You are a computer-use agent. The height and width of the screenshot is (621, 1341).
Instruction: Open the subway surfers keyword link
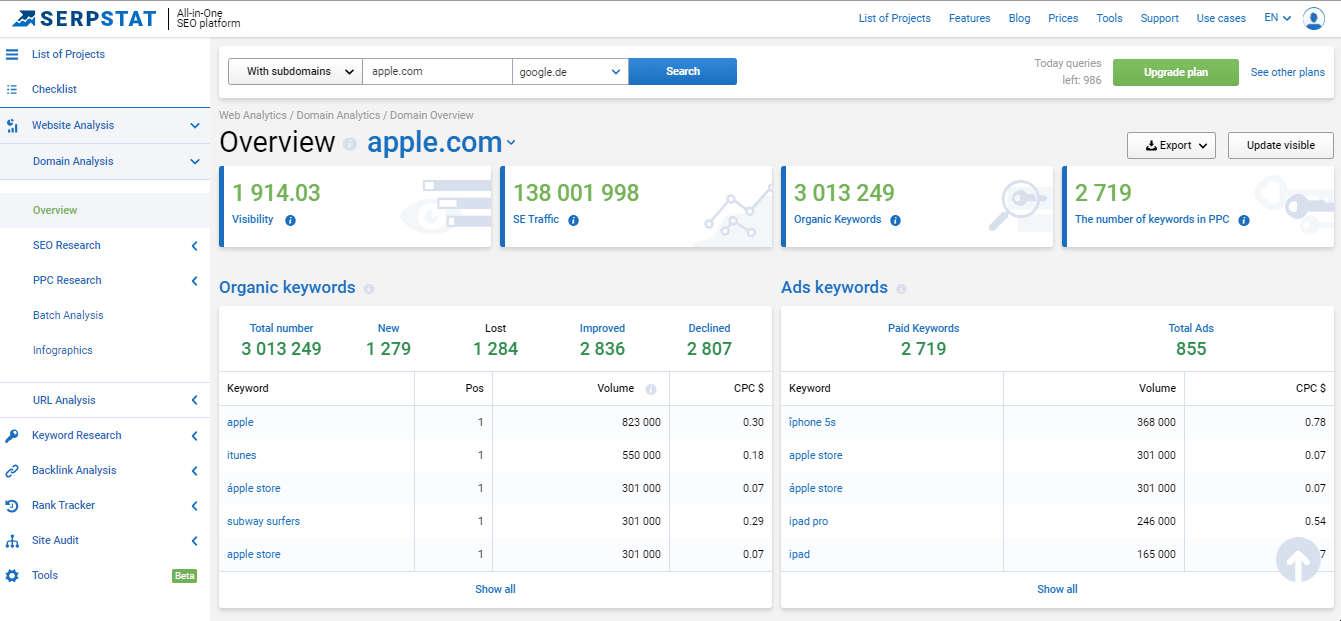(263, 521)
